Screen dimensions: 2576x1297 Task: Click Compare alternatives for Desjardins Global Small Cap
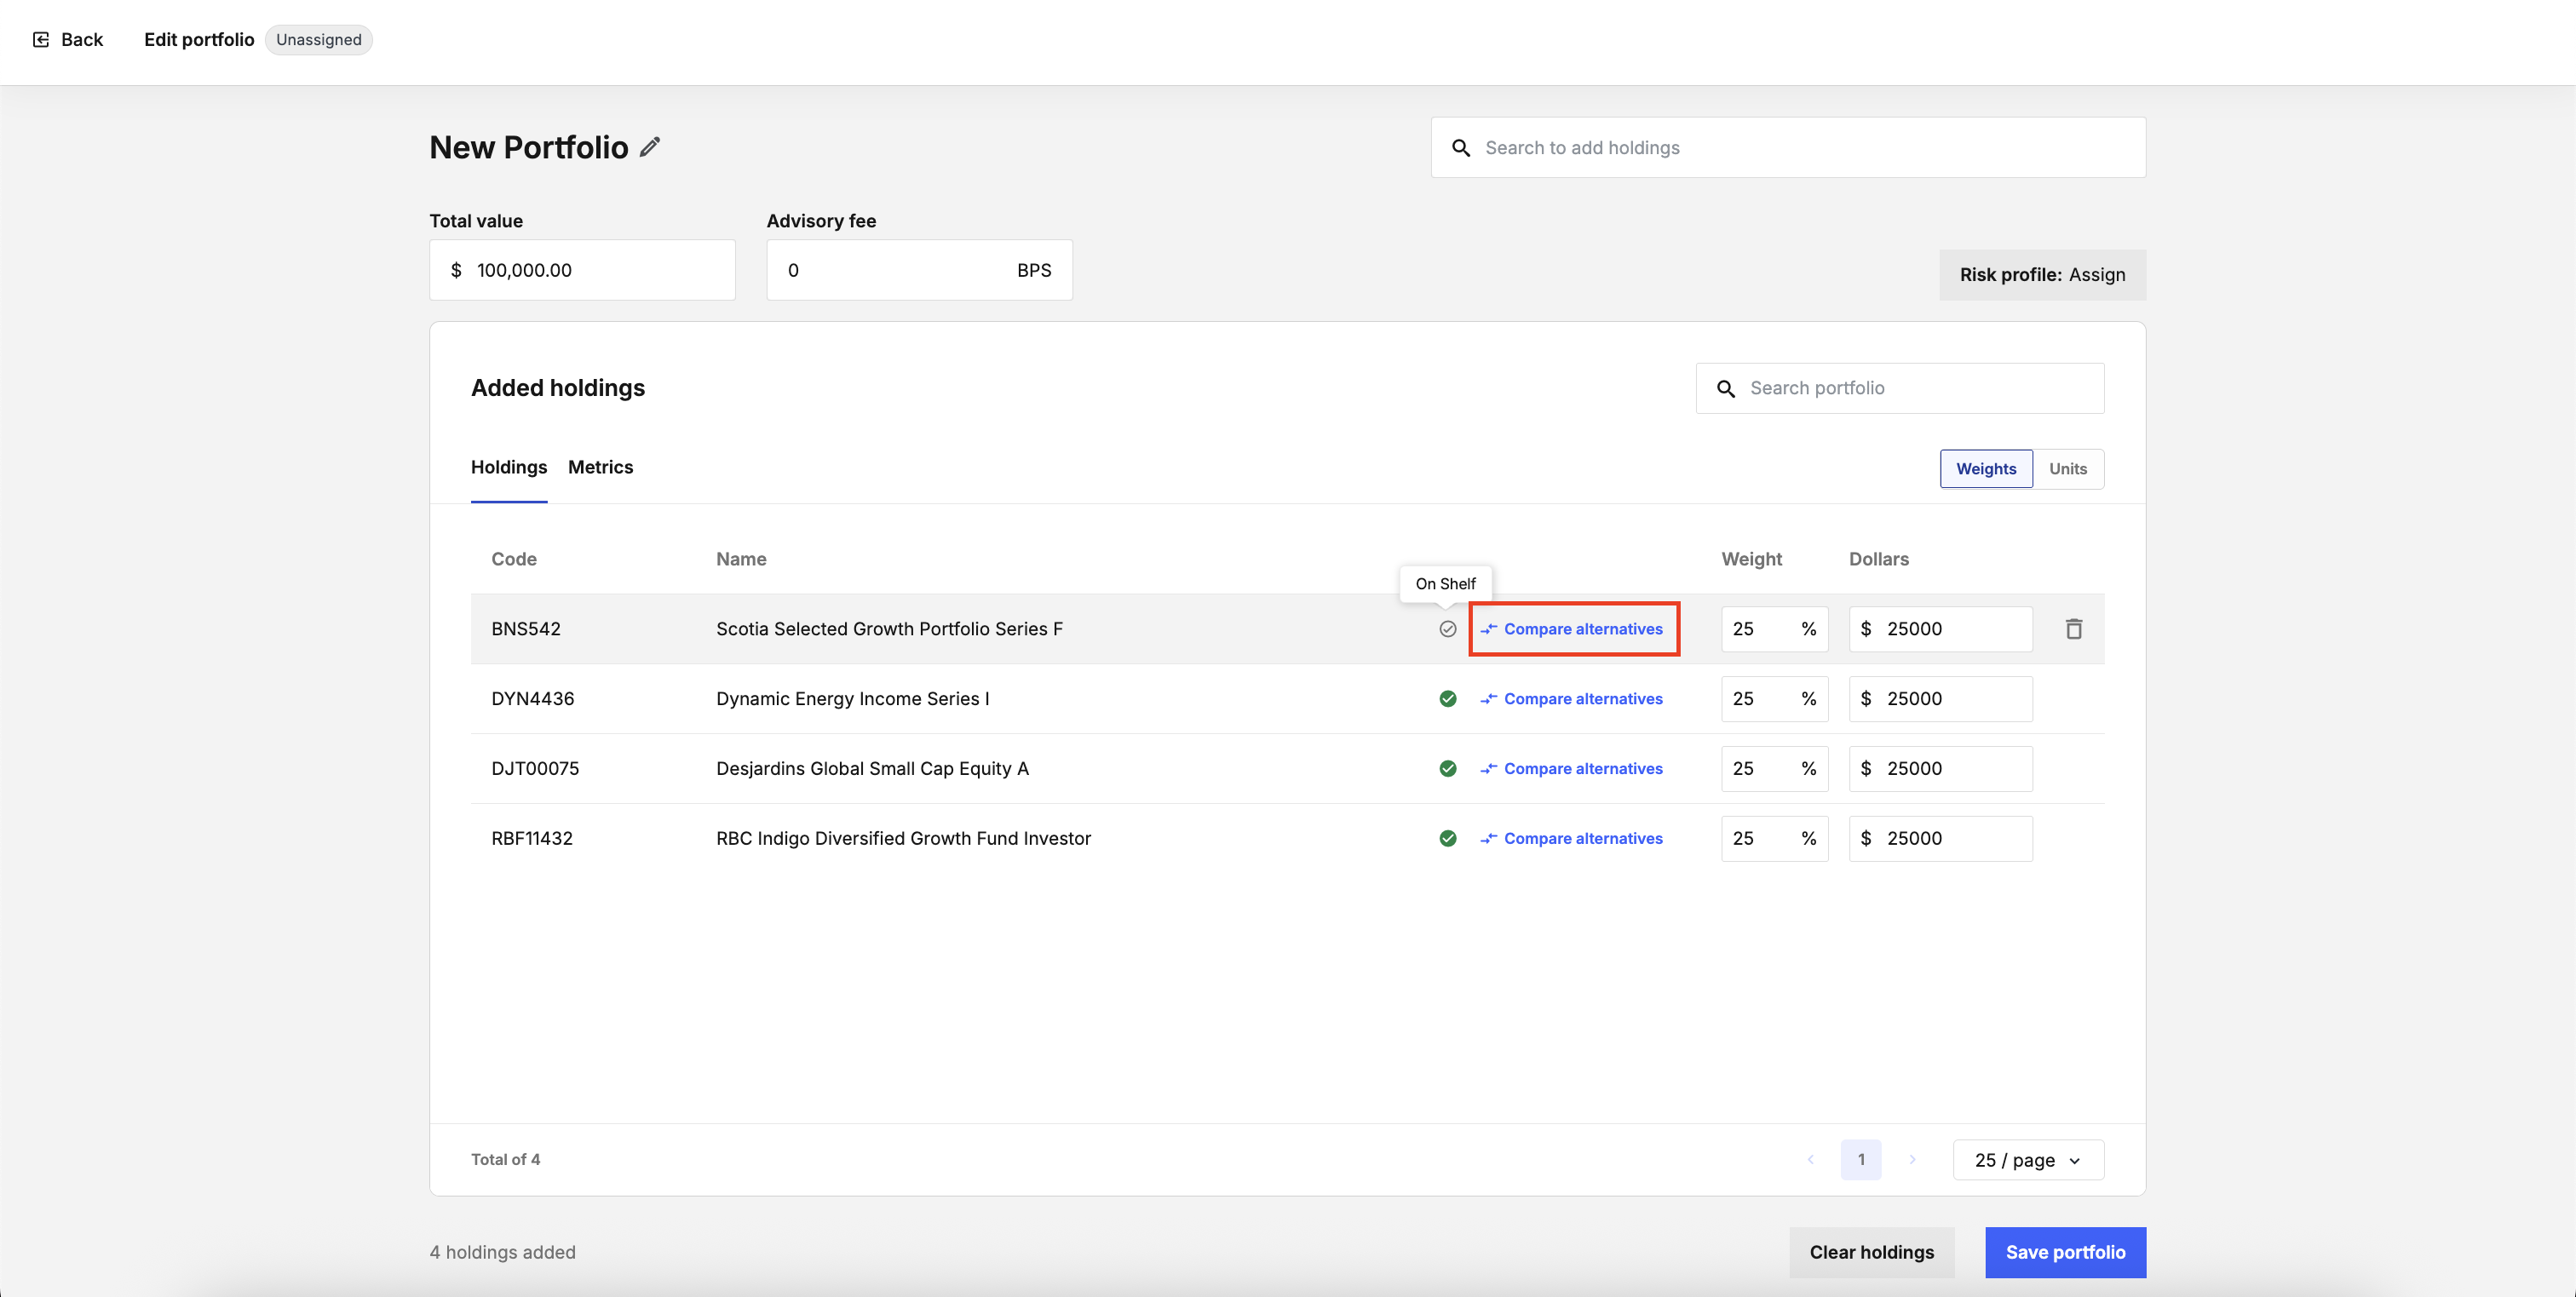click(1572, 769)
